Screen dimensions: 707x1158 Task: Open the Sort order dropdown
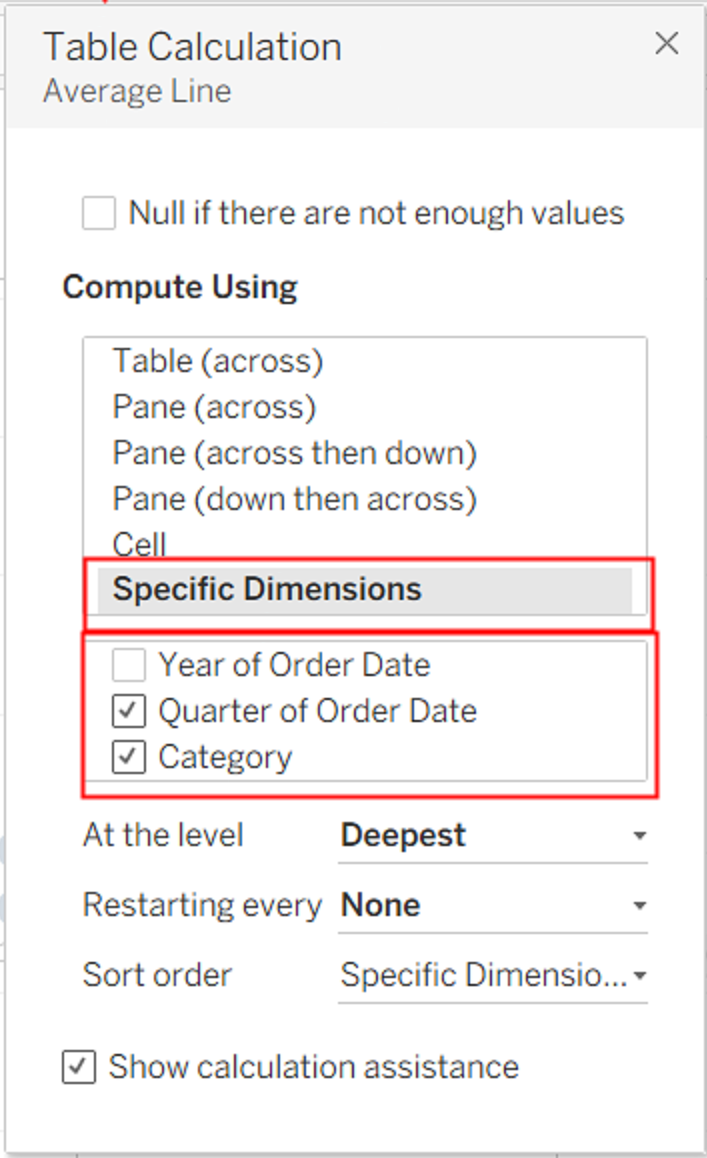pos(490,975)
